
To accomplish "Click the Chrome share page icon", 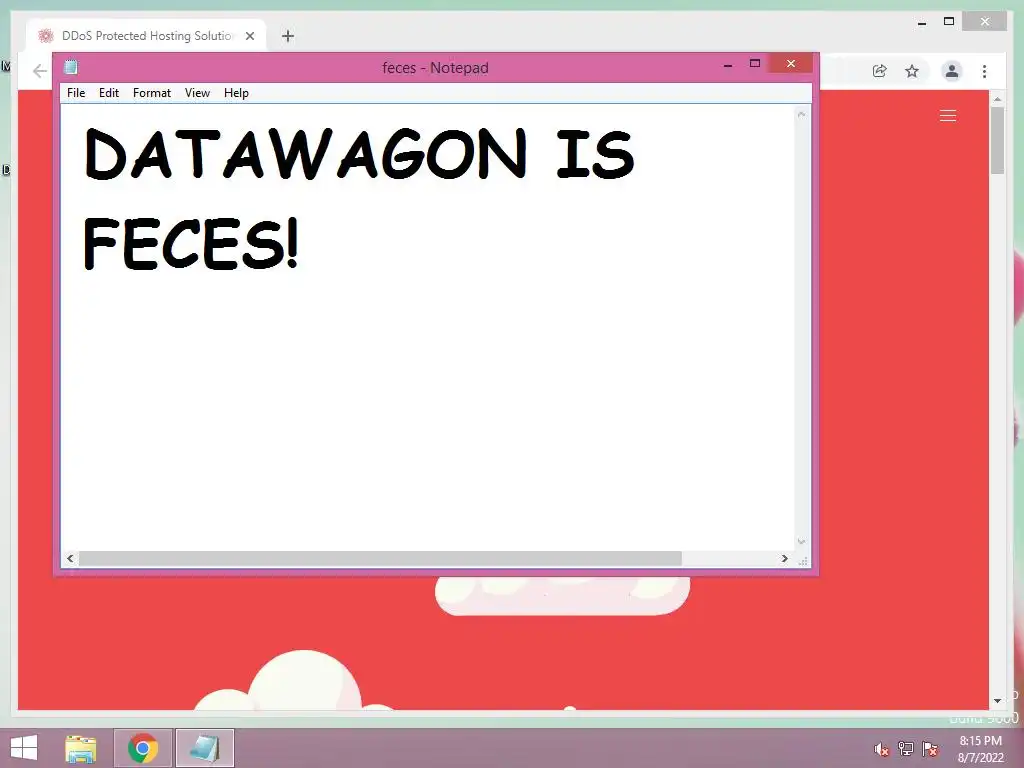I will click(880, 71).
